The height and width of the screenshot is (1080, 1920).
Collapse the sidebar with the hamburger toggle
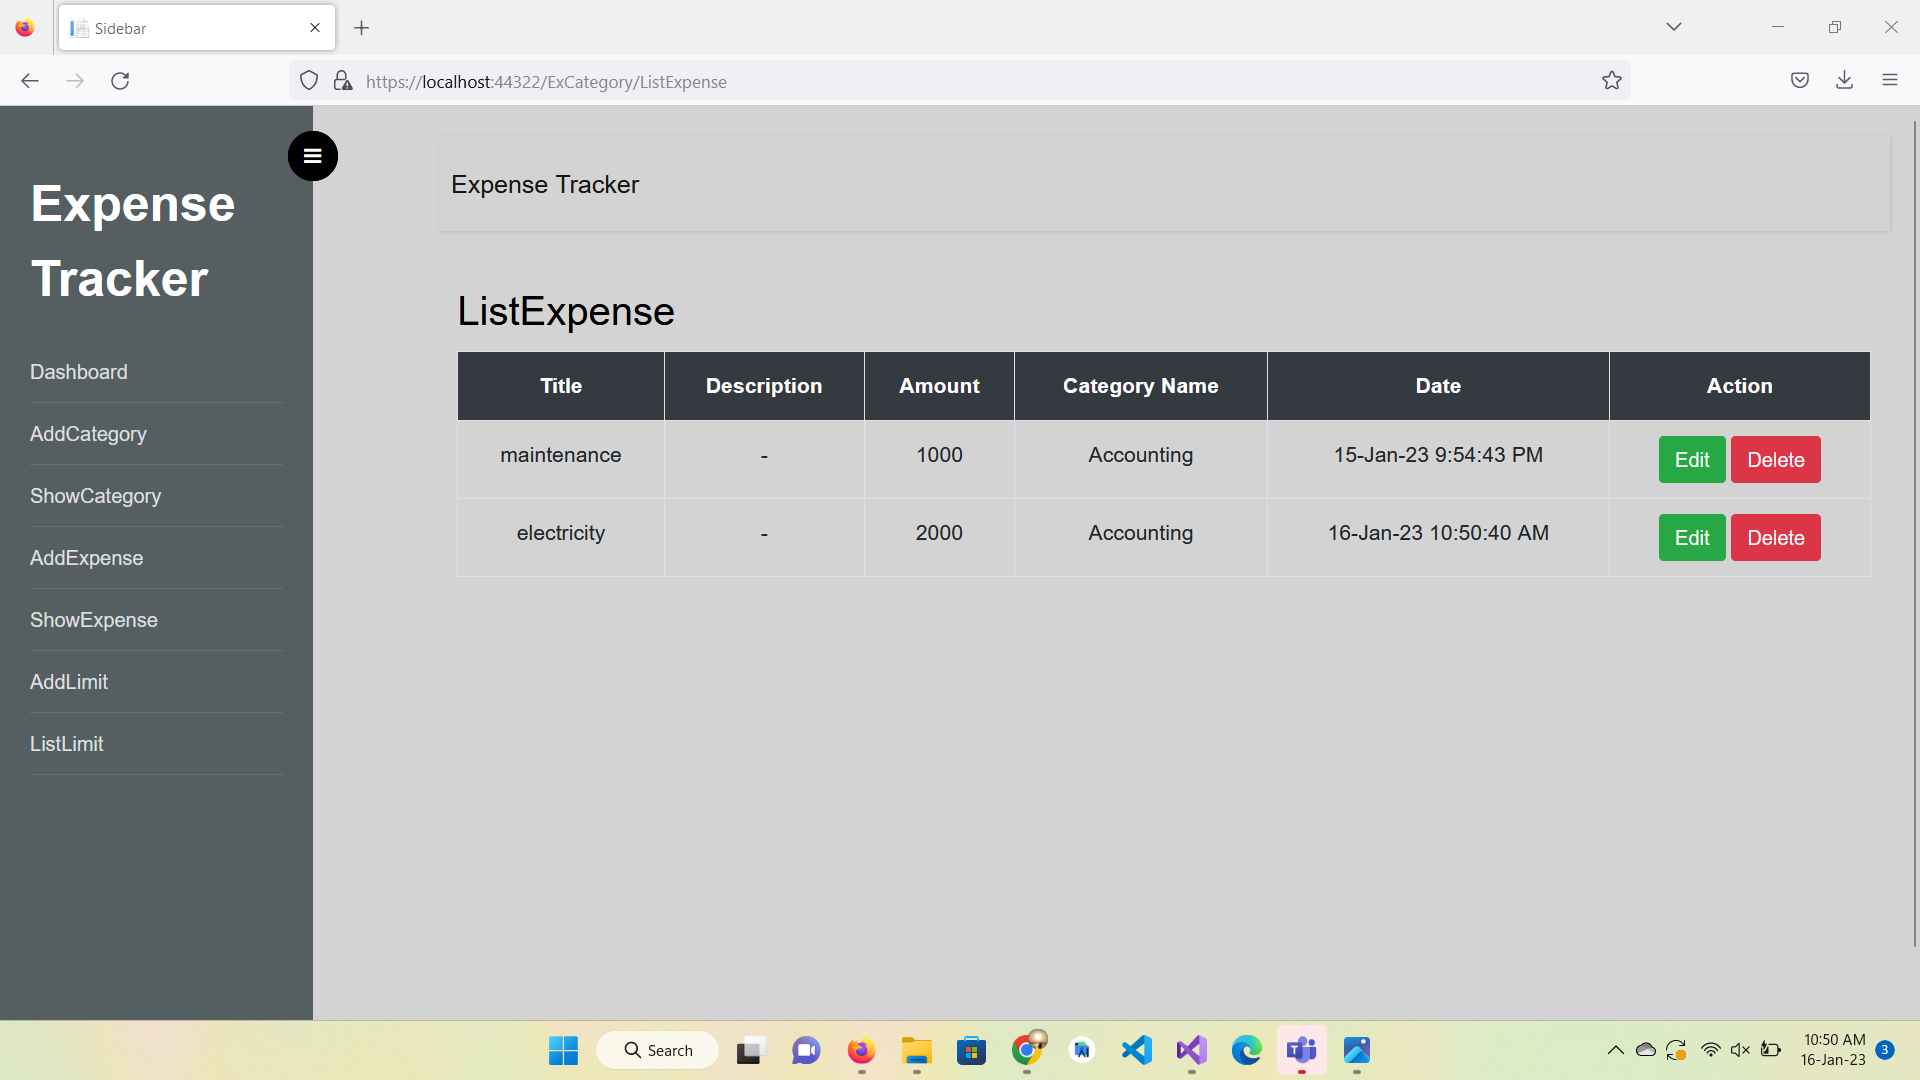click(312, 156)
